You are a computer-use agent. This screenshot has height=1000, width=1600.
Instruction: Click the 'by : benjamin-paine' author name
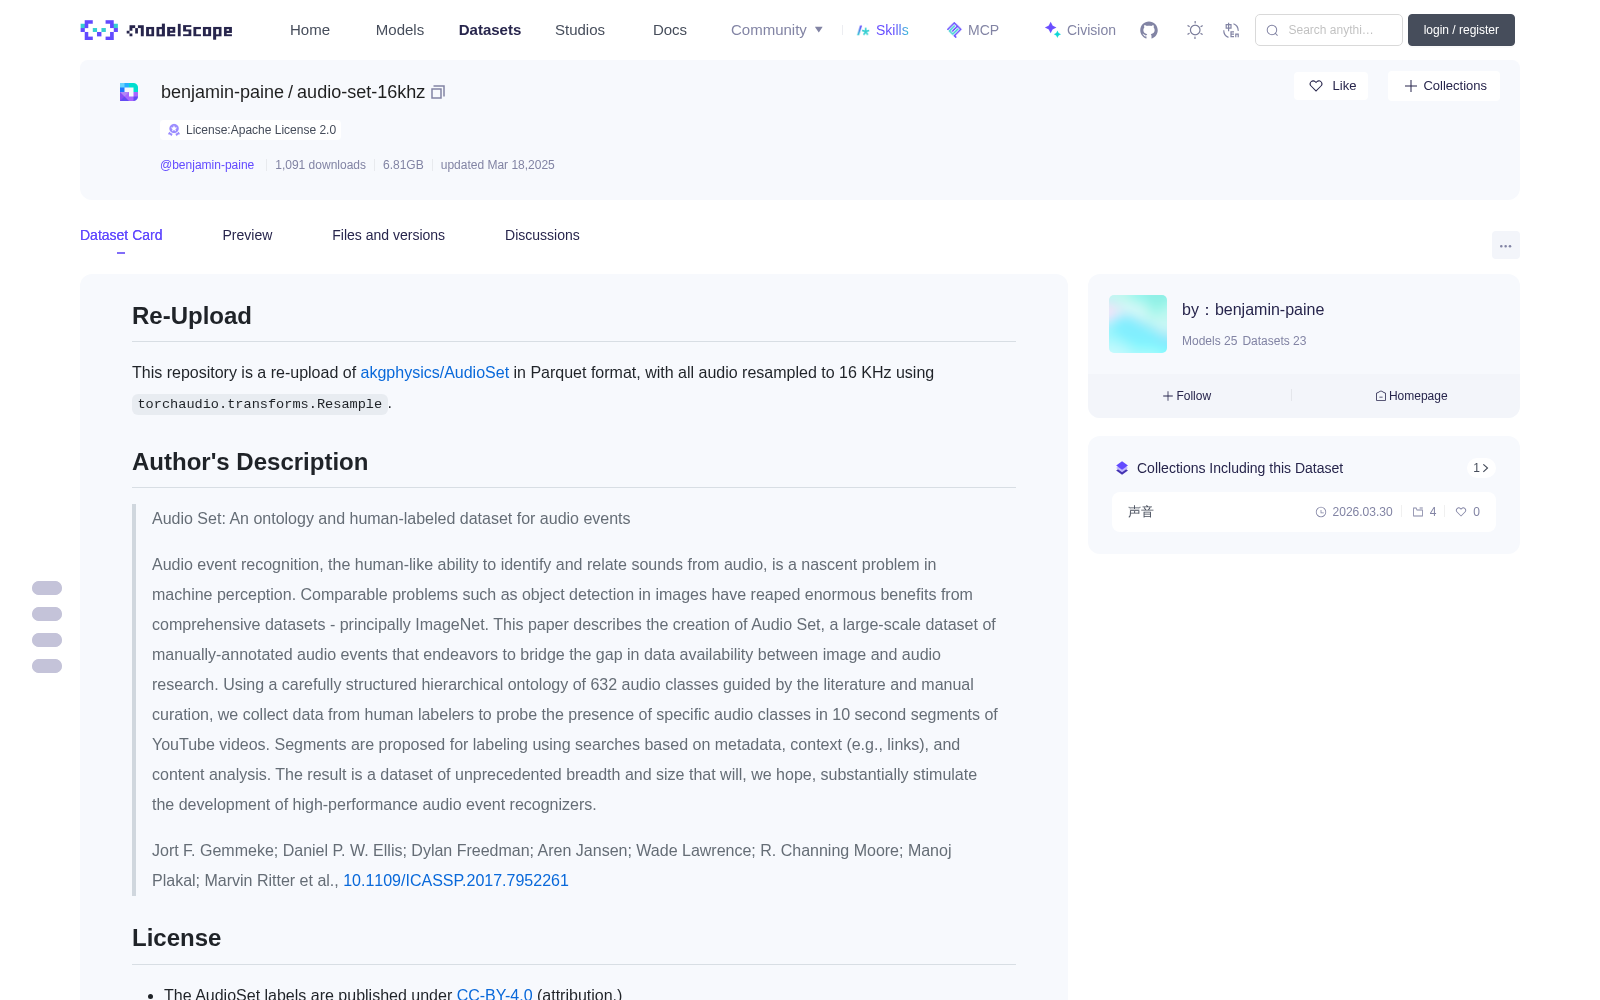point(1253,310)
